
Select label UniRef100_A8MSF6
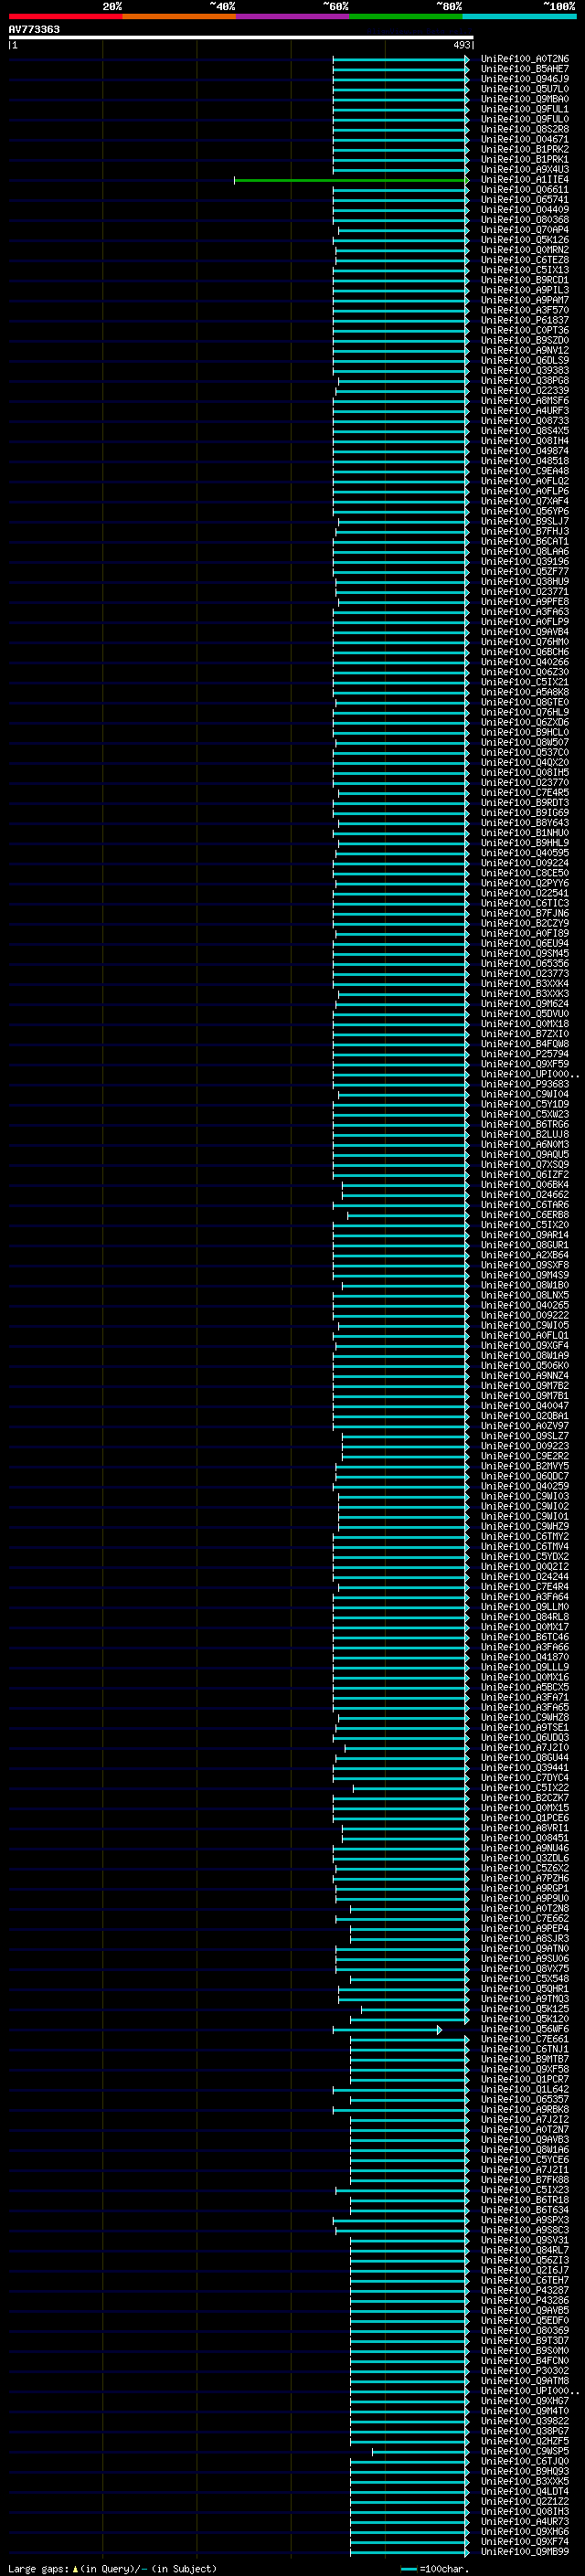(524, 401)
